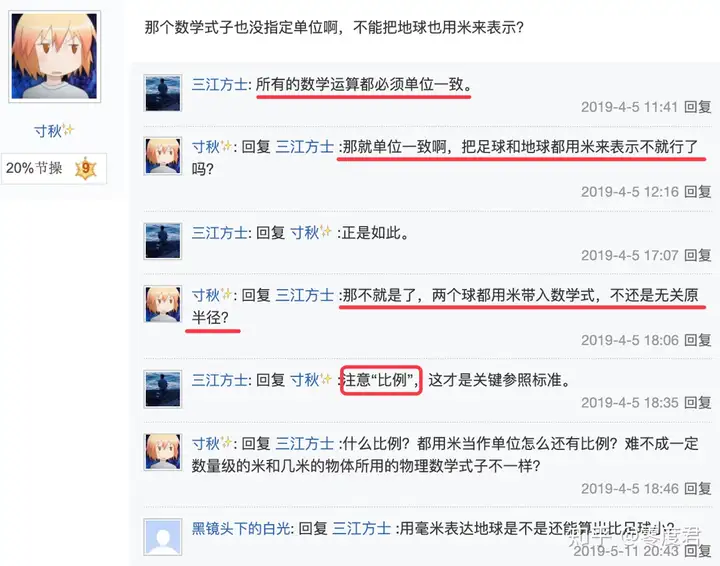The width and height of the screenshot is (720, 566).
Task: Click the level 9 star badge
Action: [85, 168]
